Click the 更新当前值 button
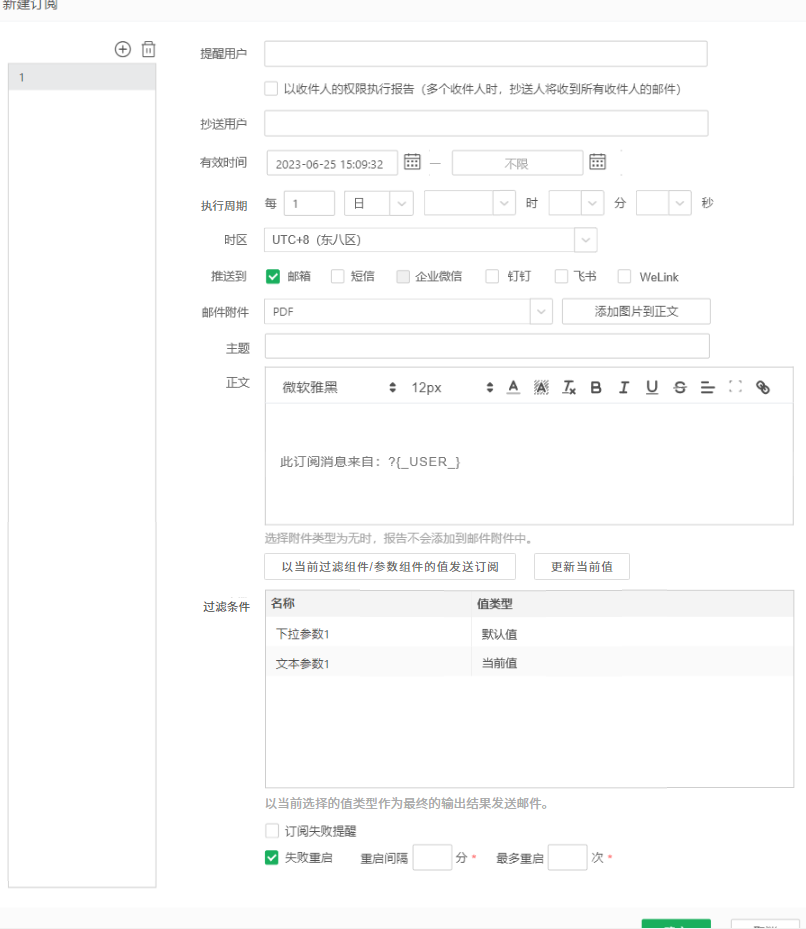The image size is (806, 929). tap(581, 566)
